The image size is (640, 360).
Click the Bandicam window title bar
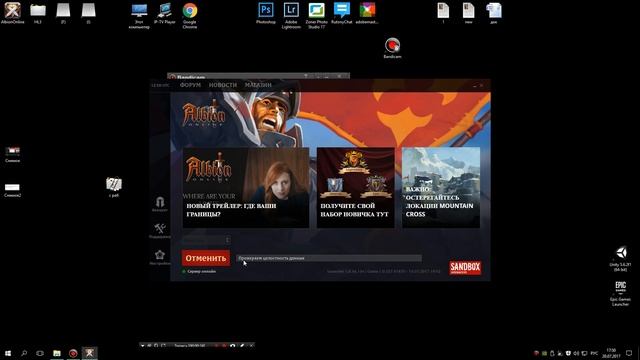pos(258,76)
